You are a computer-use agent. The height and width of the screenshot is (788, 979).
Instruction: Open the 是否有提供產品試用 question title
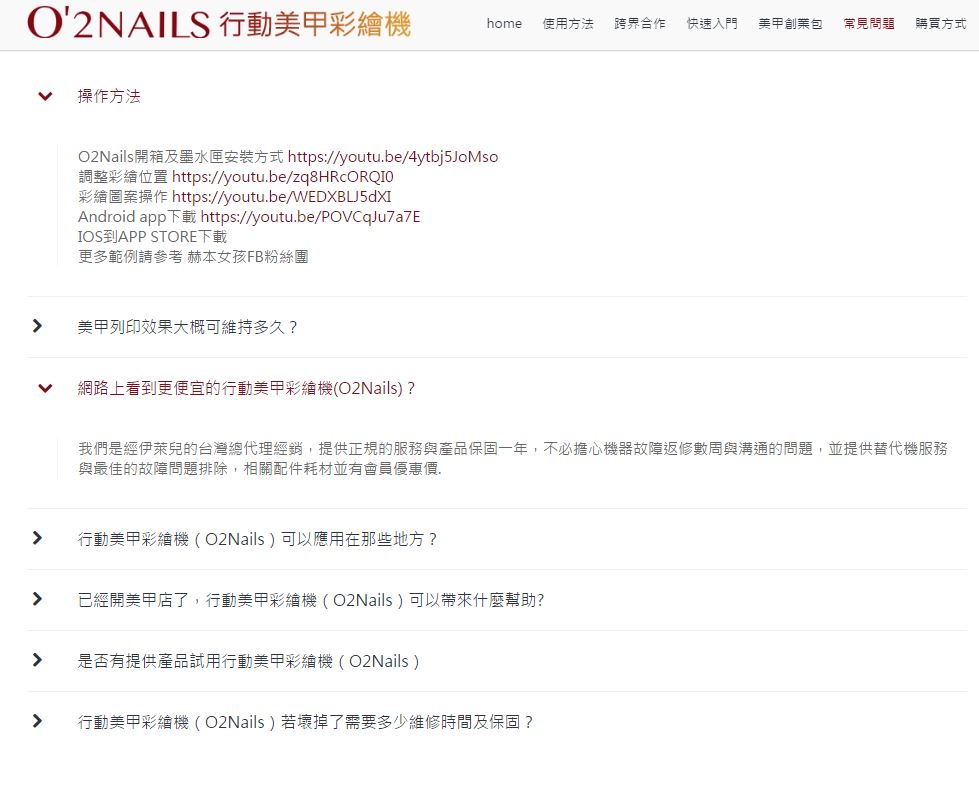[x=248, y=661]
